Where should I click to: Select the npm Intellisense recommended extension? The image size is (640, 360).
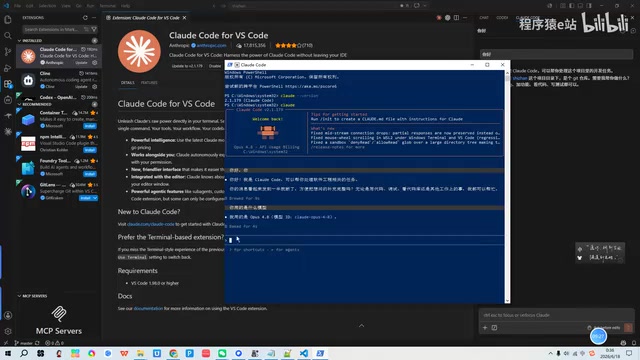[x=59, y=143]
